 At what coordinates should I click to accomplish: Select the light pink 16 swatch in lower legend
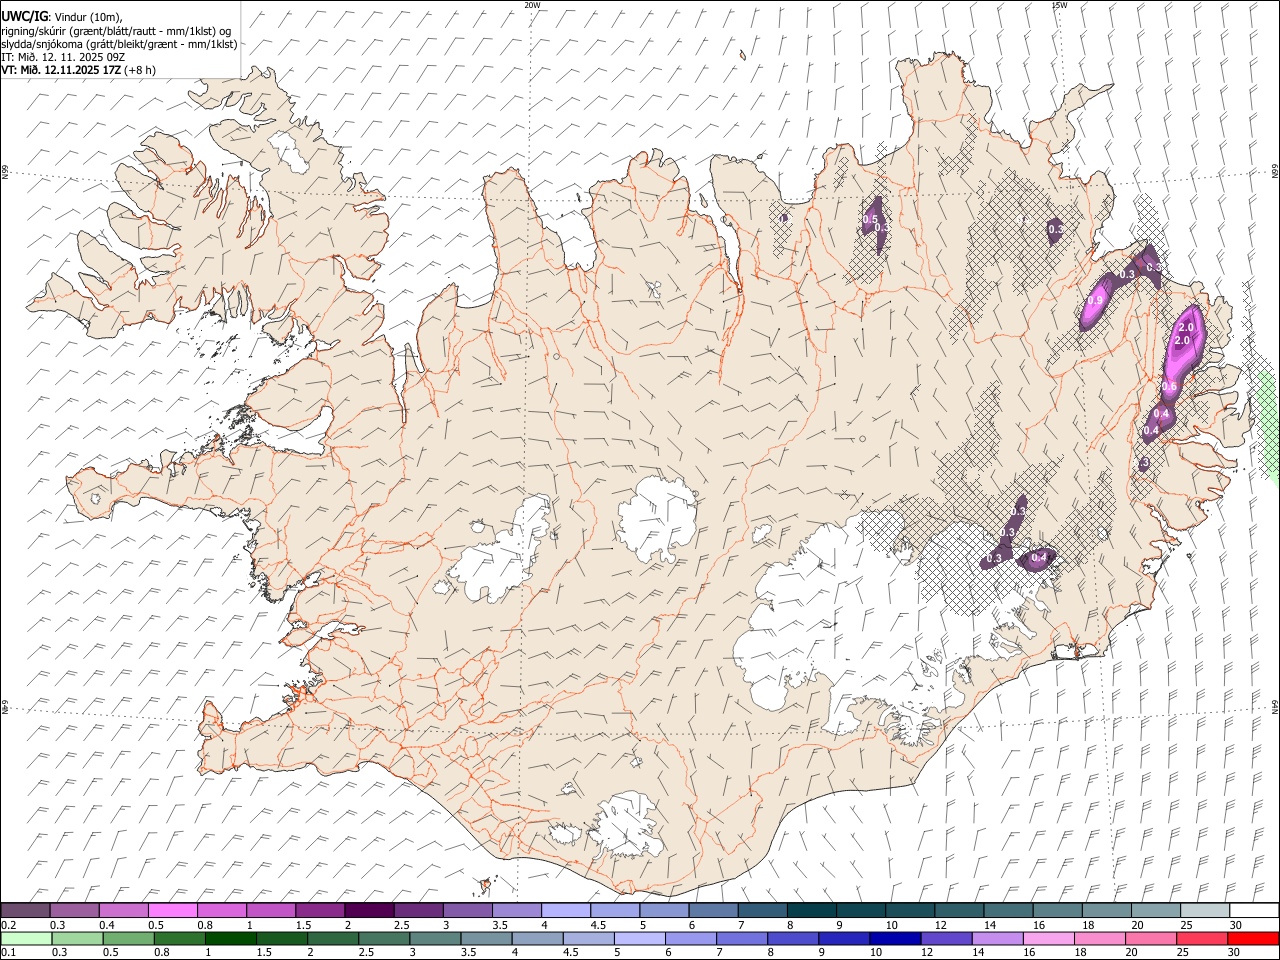coord(1047,938)
